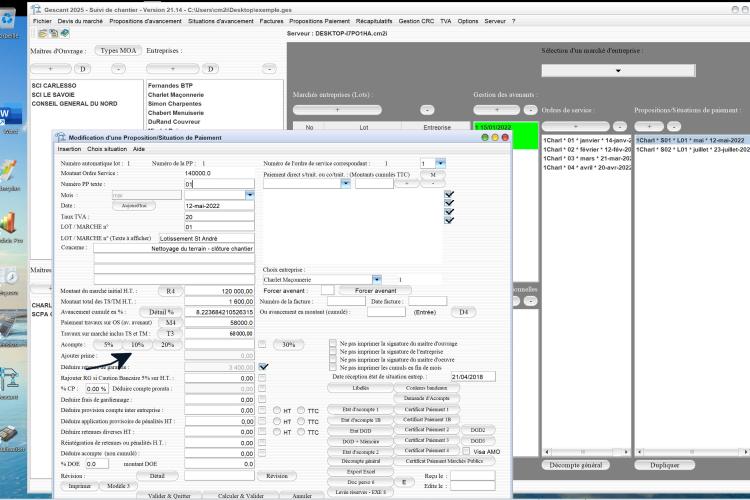Check Ne pas imprimer la signature du maître d'oeuvre
750x500 pixels.
[x=333, y=359]
